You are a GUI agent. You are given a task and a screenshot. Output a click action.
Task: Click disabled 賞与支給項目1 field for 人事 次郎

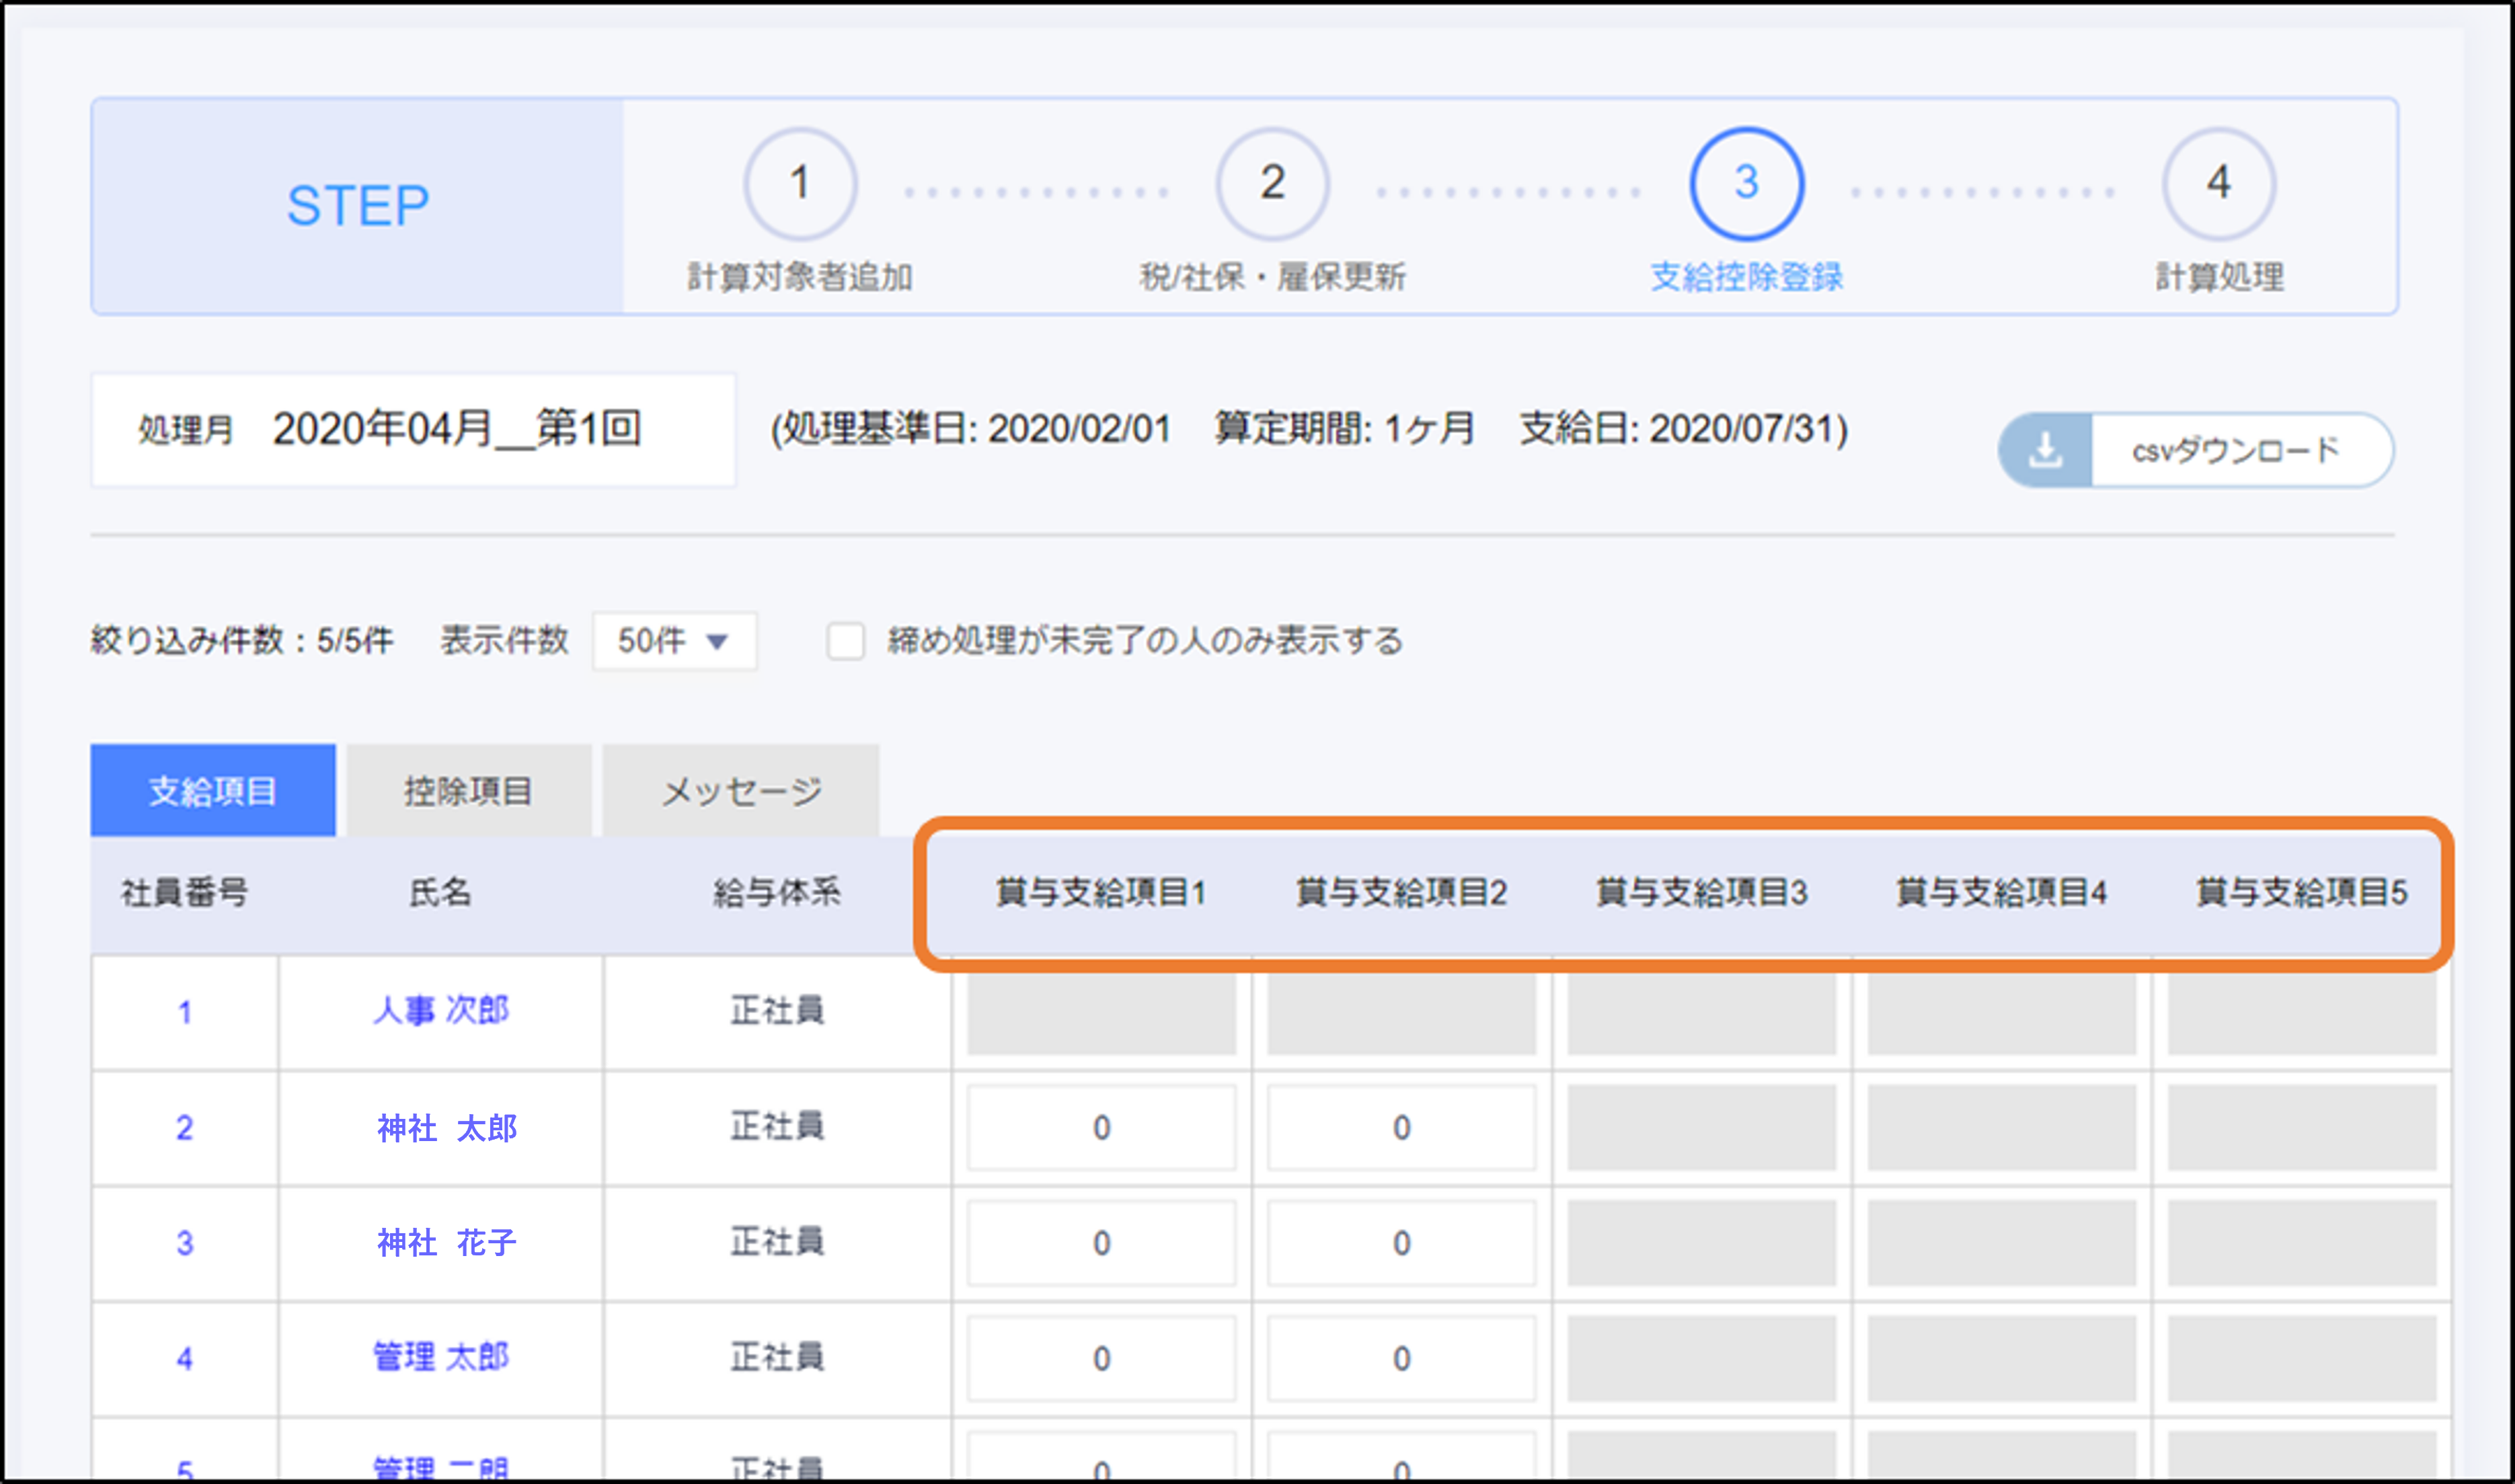pos(1101,1013)
